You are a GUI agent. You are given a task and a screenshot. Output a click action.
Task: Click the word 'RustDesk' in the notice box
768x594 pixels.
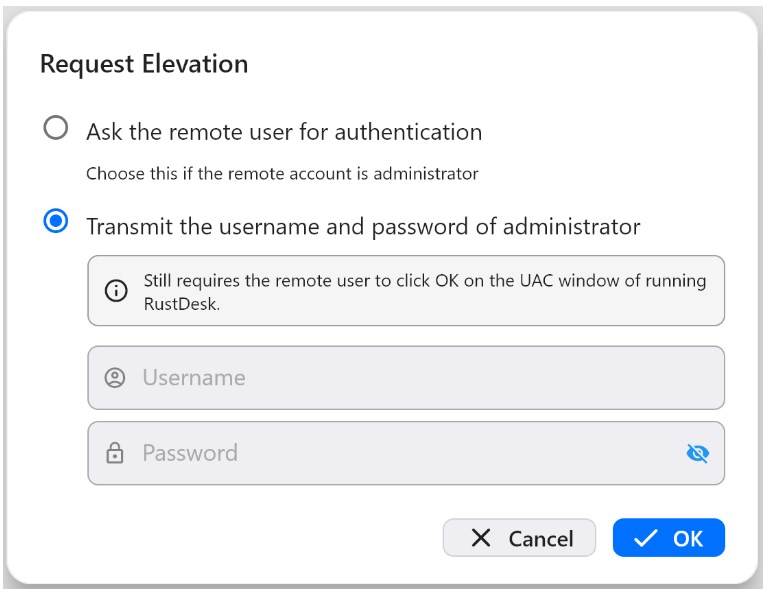pos(180,306)
